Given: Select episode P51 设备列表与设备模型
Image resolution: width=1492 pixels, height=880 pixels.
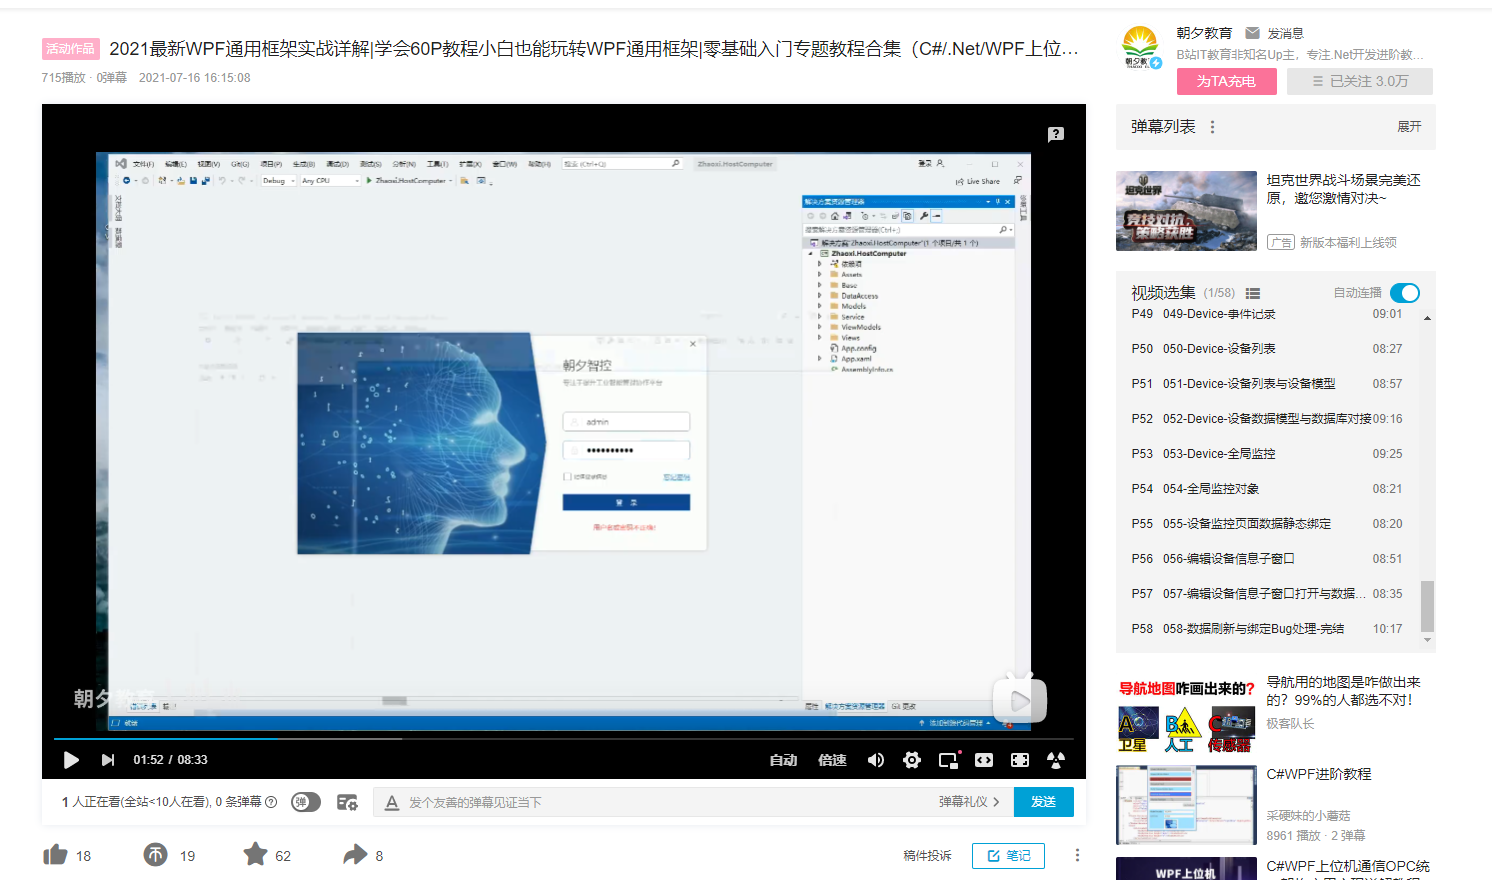Looking at the screenshot, I should pyautogui.click(x=1267, y=384).
